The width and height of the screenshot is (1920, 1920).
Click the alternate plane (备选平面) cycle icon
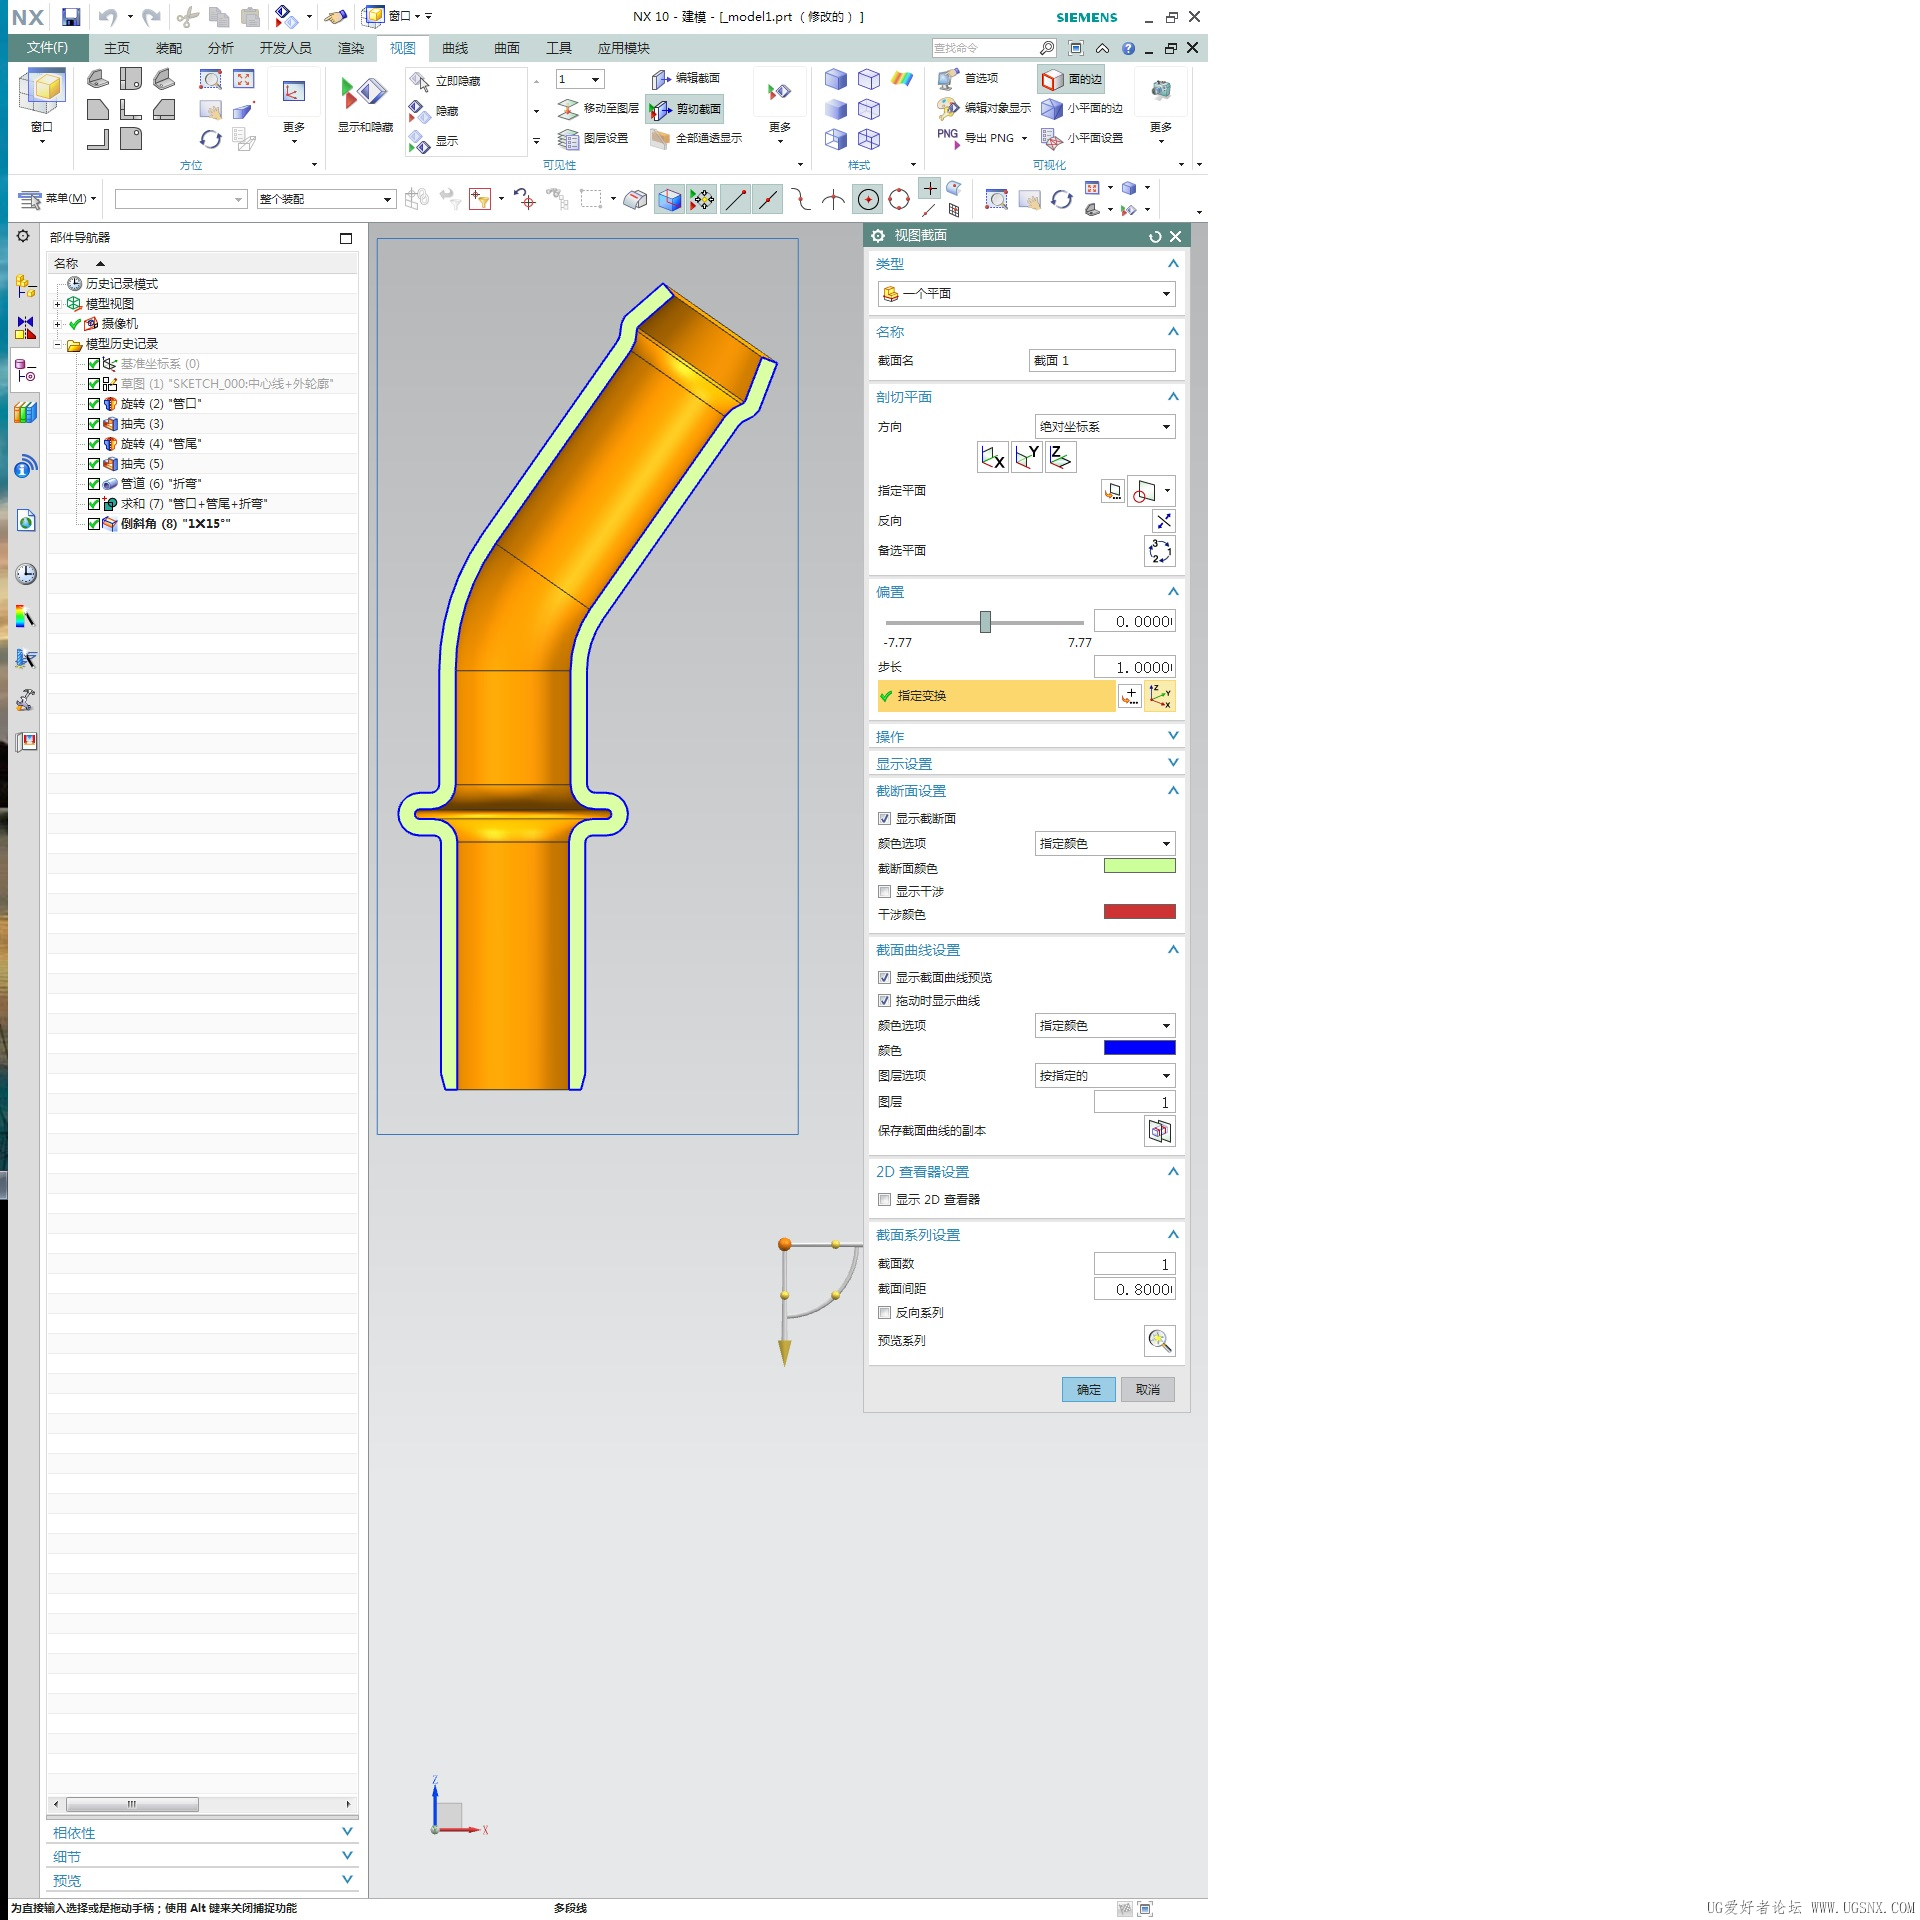[1159, 551]
